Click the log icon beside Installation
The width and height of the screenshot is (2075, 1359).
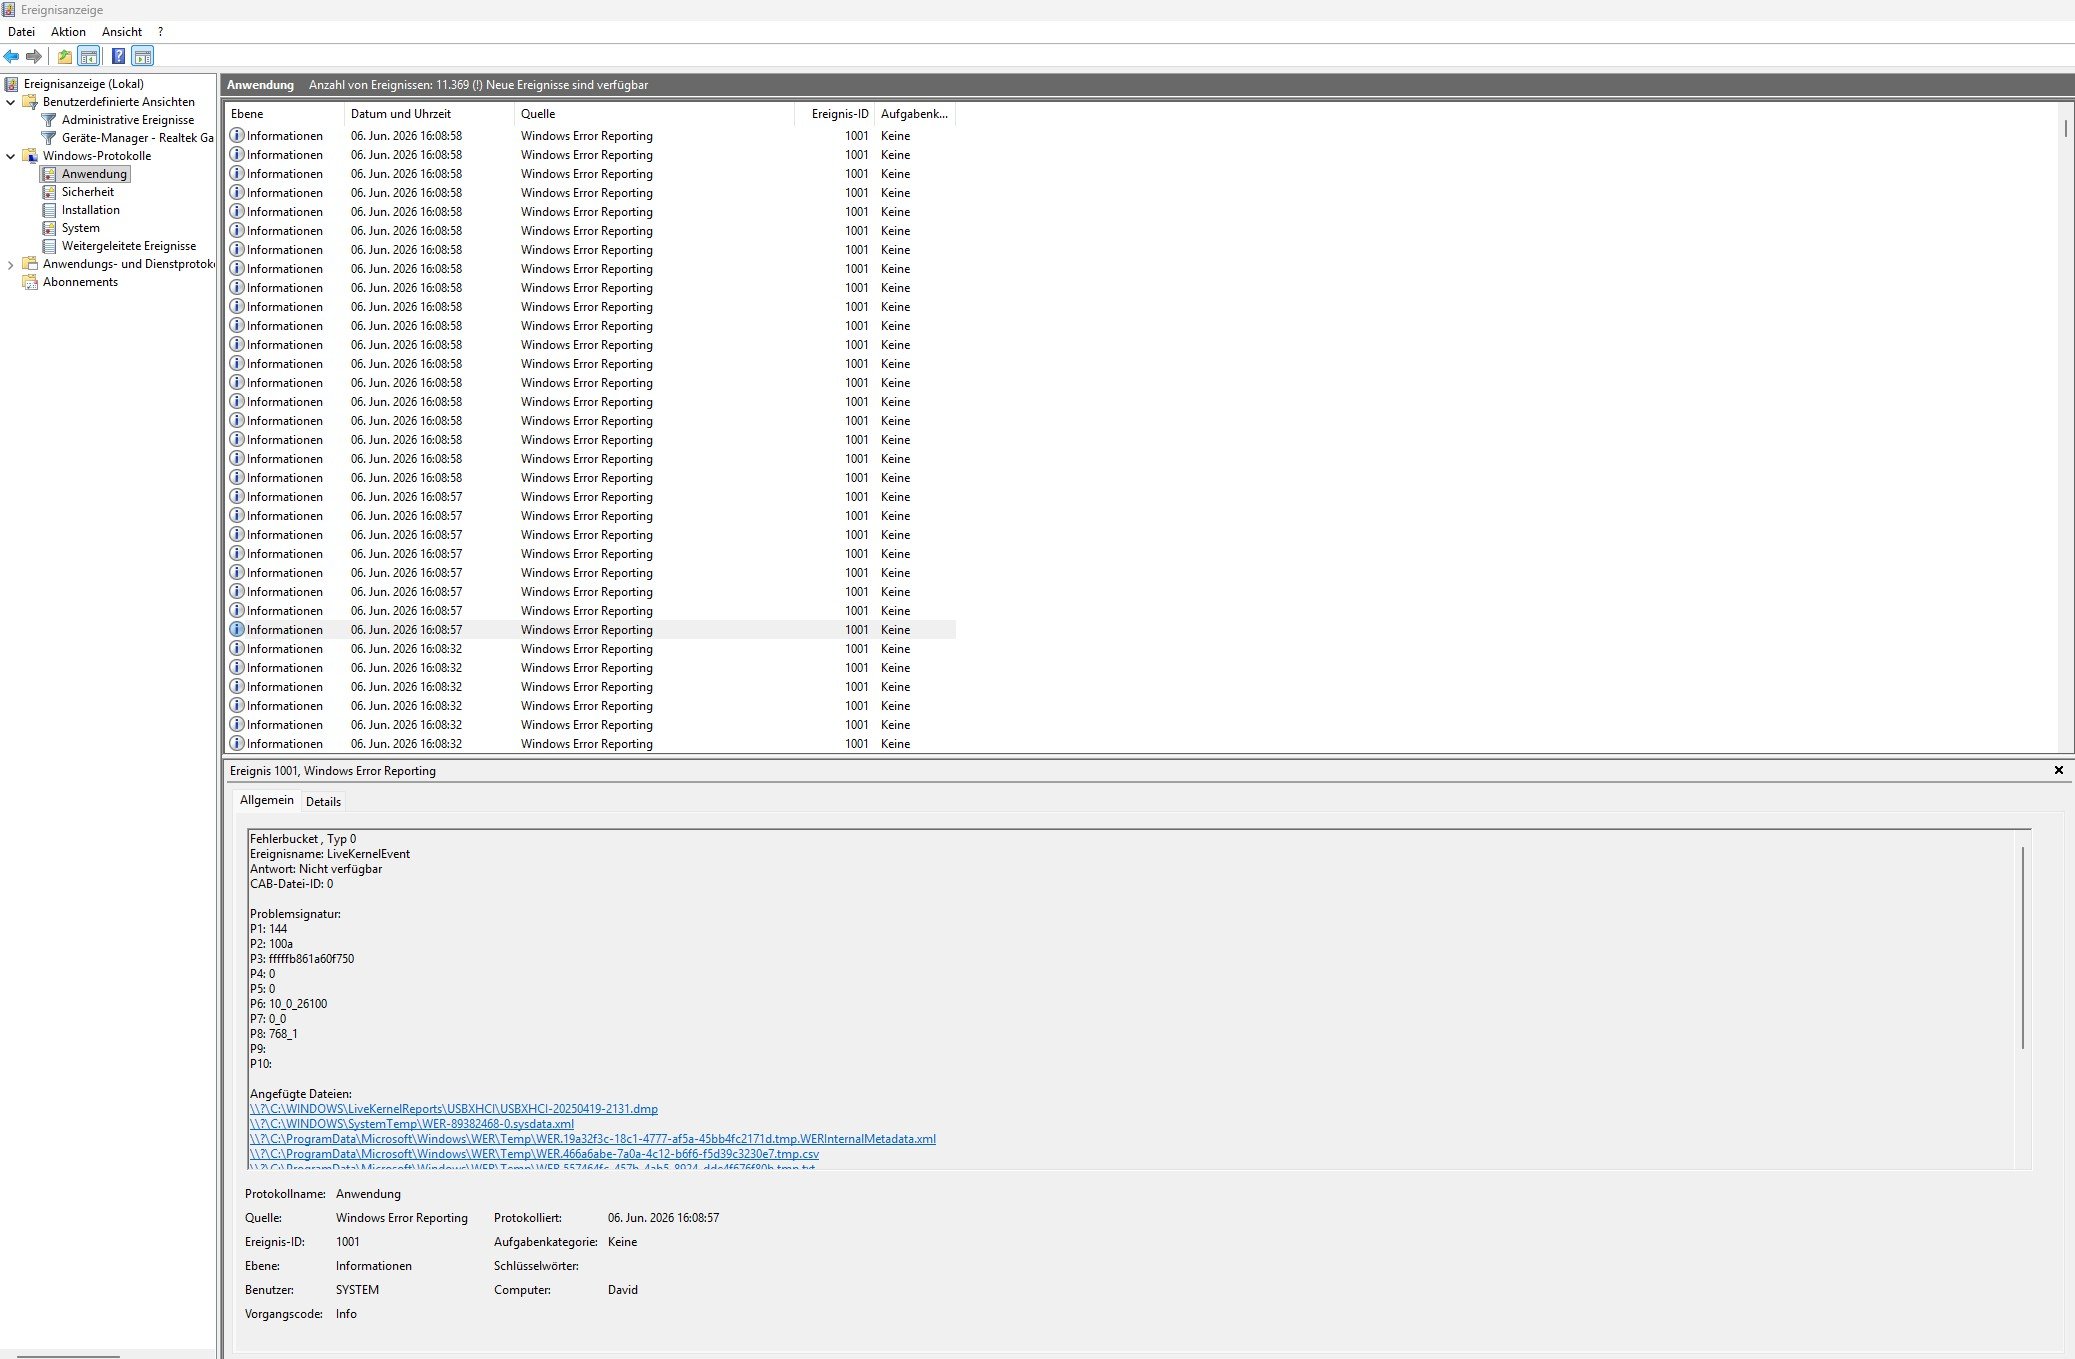tap(49, 210)
